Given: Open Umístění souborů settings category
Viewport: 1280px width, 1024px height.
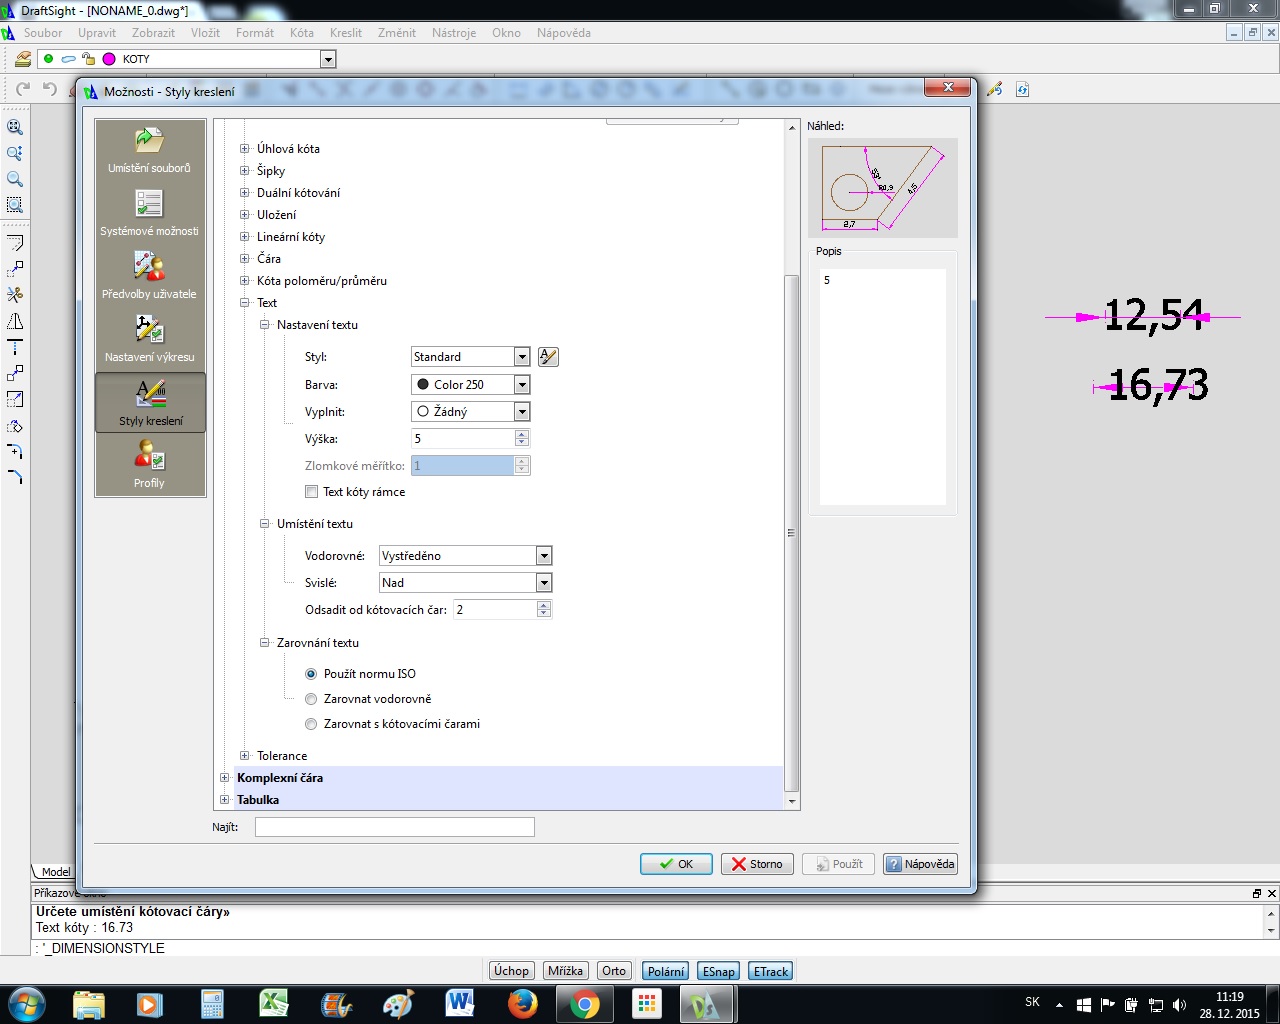Looking at the screenshot, I should pyautogui.click(x=149, y=150).
